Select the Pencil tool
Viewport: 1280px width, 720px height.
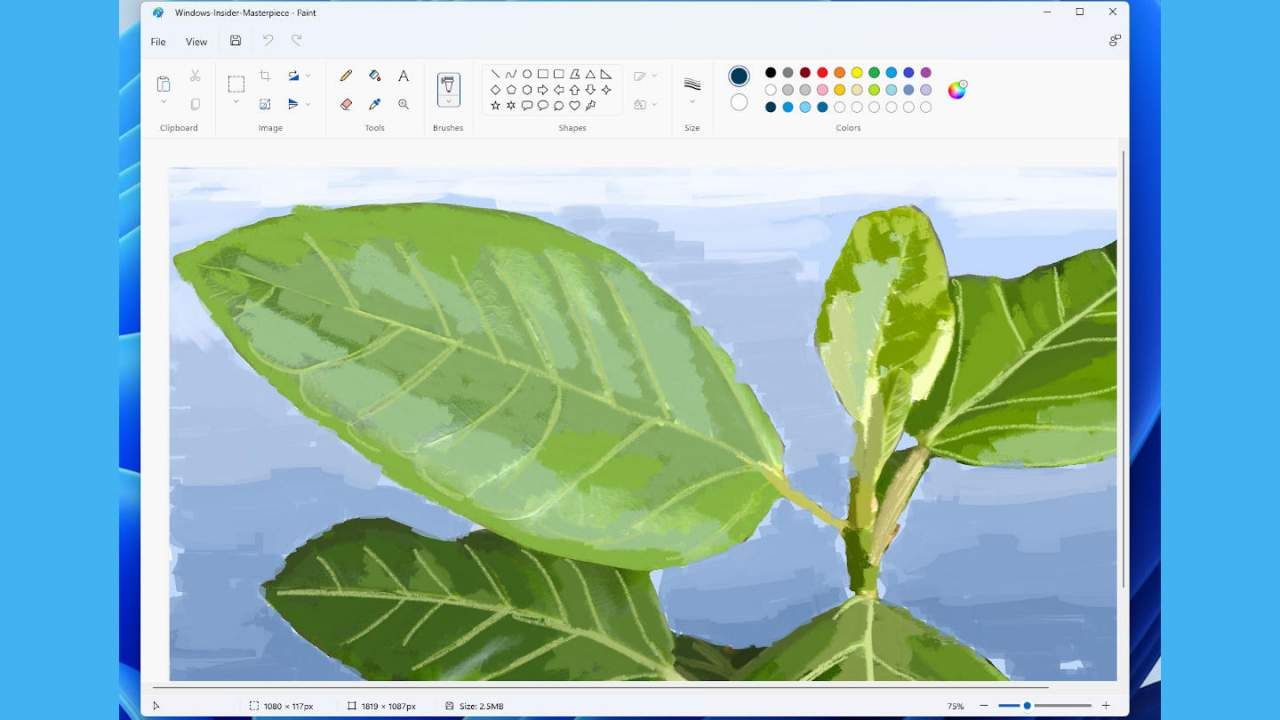pyautogui.click(x=346, y=76)
